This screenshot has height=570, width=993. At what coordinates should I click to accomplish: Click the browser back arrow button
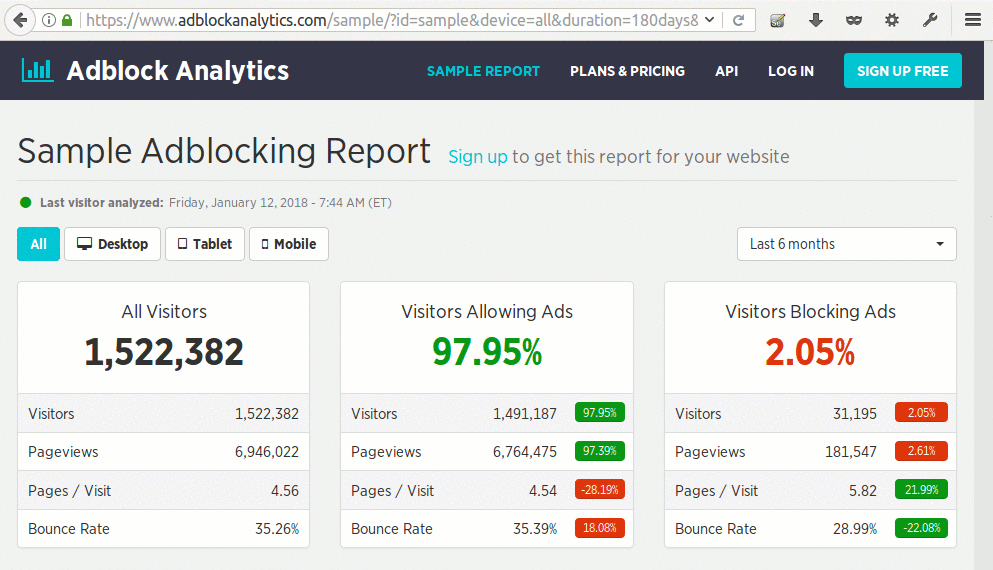[x=20, y=20]
